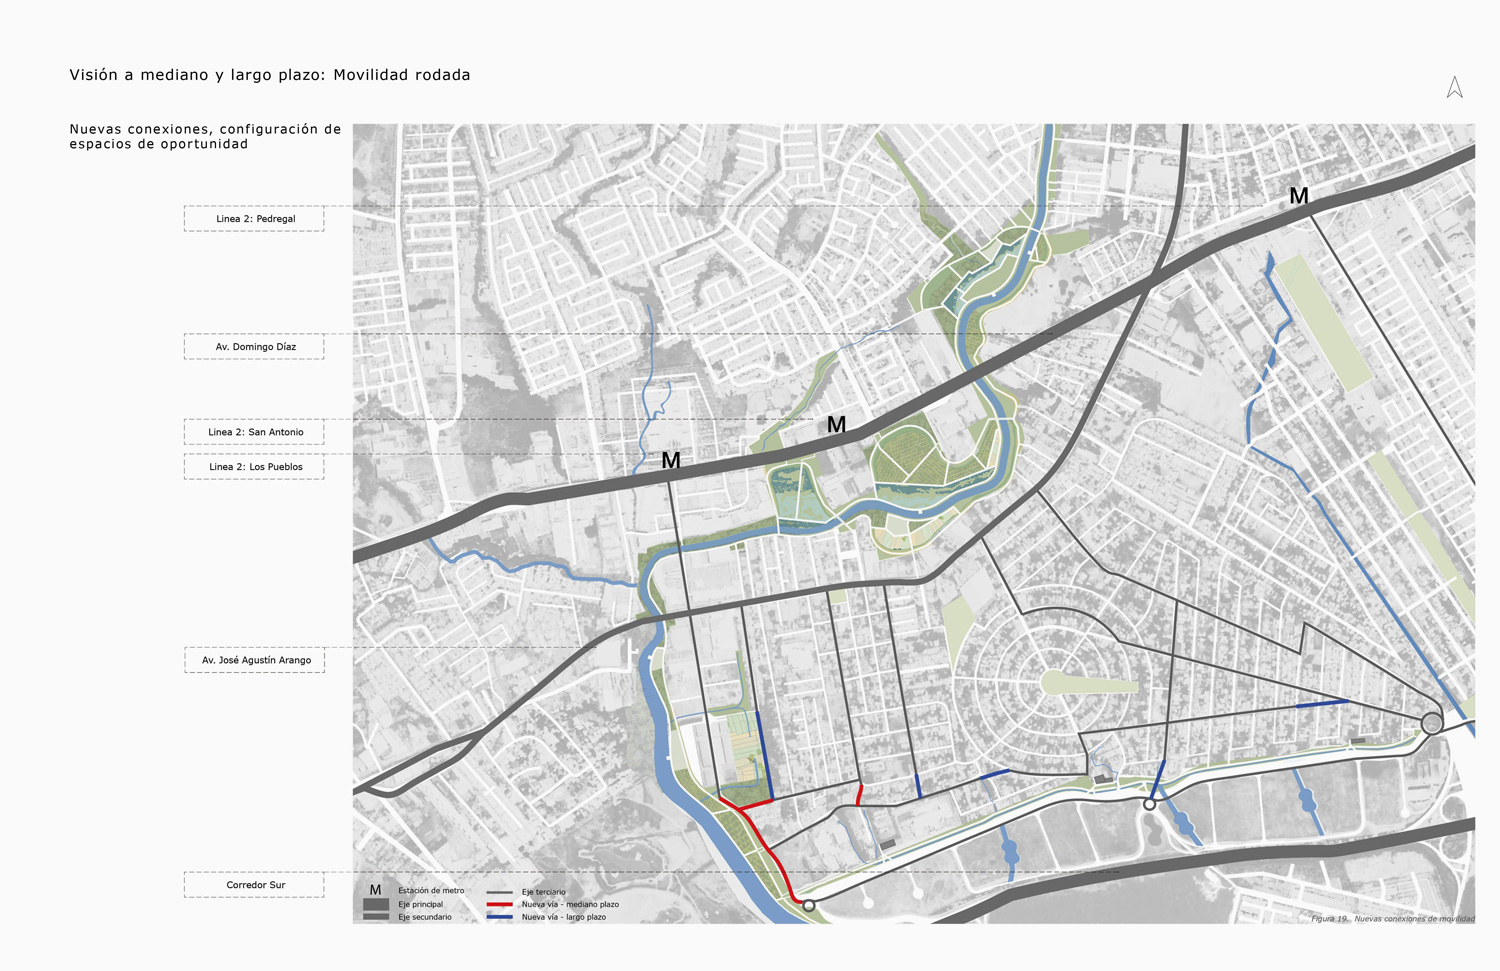Select the 'Corredor Sur' label box
Image resolution: width=1500 pixels, height=971 pixels.
pos(254,885)
